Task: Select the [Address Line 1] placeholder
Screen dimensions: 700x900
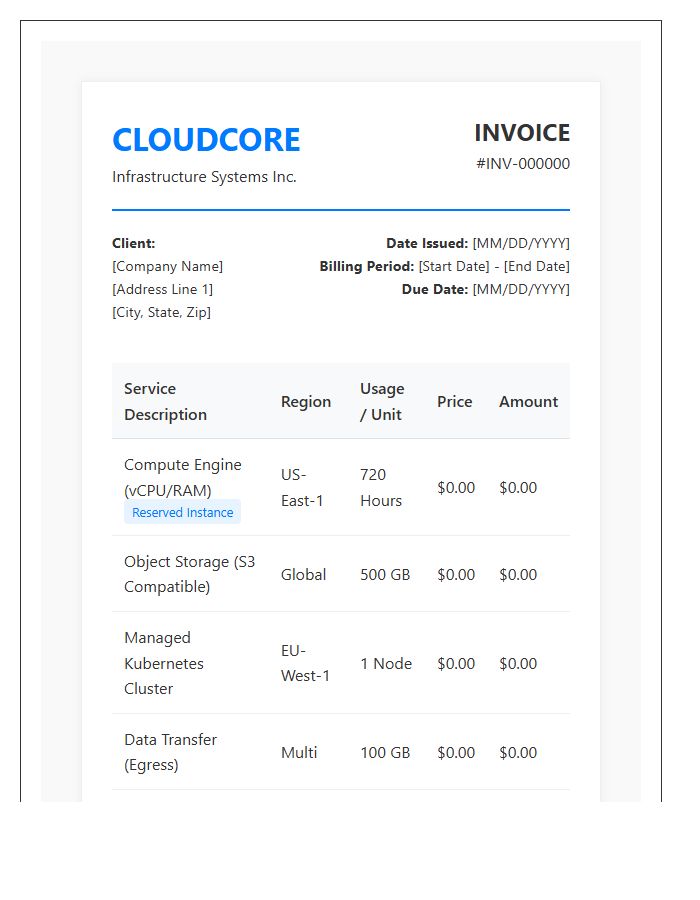Action: (162, 289)
